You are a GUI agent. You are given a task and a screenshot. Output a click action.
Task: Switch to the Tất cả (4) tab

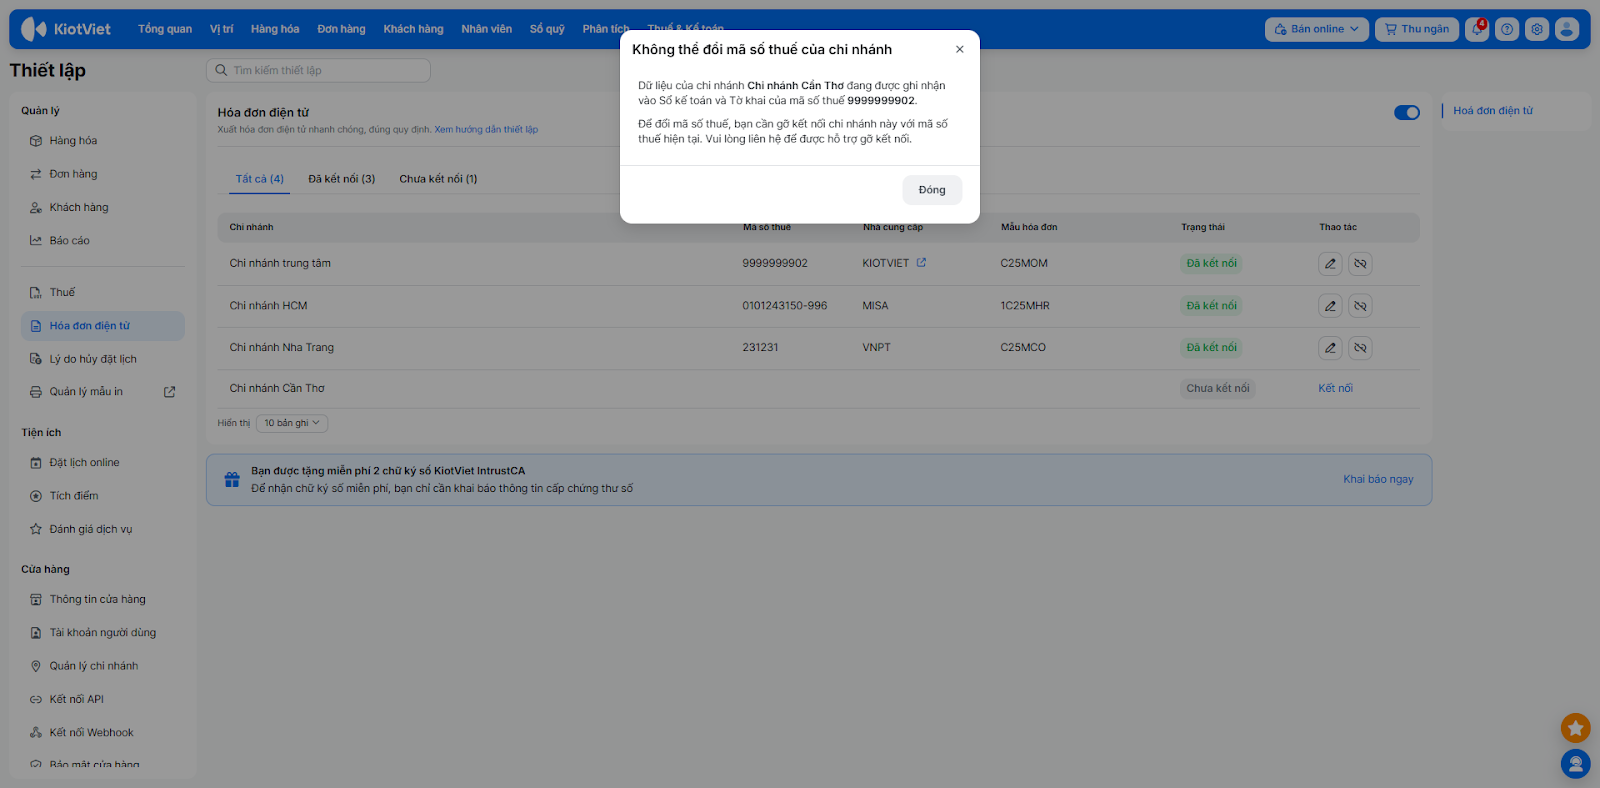(260, 179)
